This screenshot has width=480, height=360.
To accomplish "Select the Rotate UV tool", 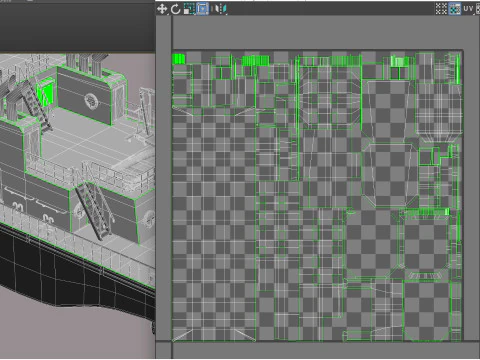I will 175,9.
